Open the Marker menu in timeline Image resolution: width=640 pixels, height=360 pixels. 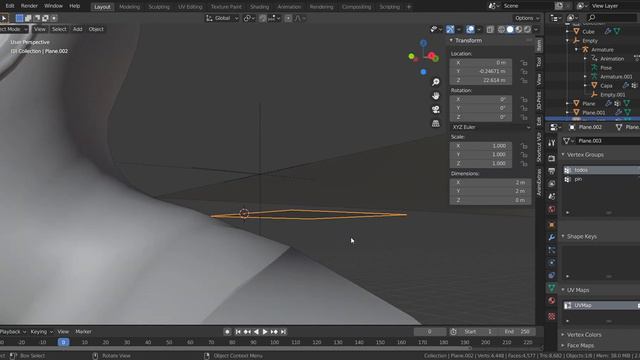tap(83, 332)
